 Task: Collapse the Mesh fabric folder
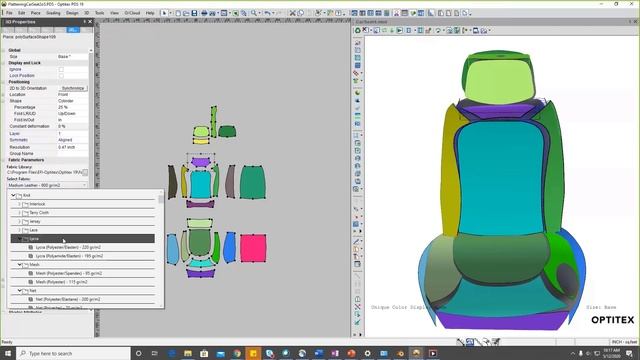(x=19, y=264)
